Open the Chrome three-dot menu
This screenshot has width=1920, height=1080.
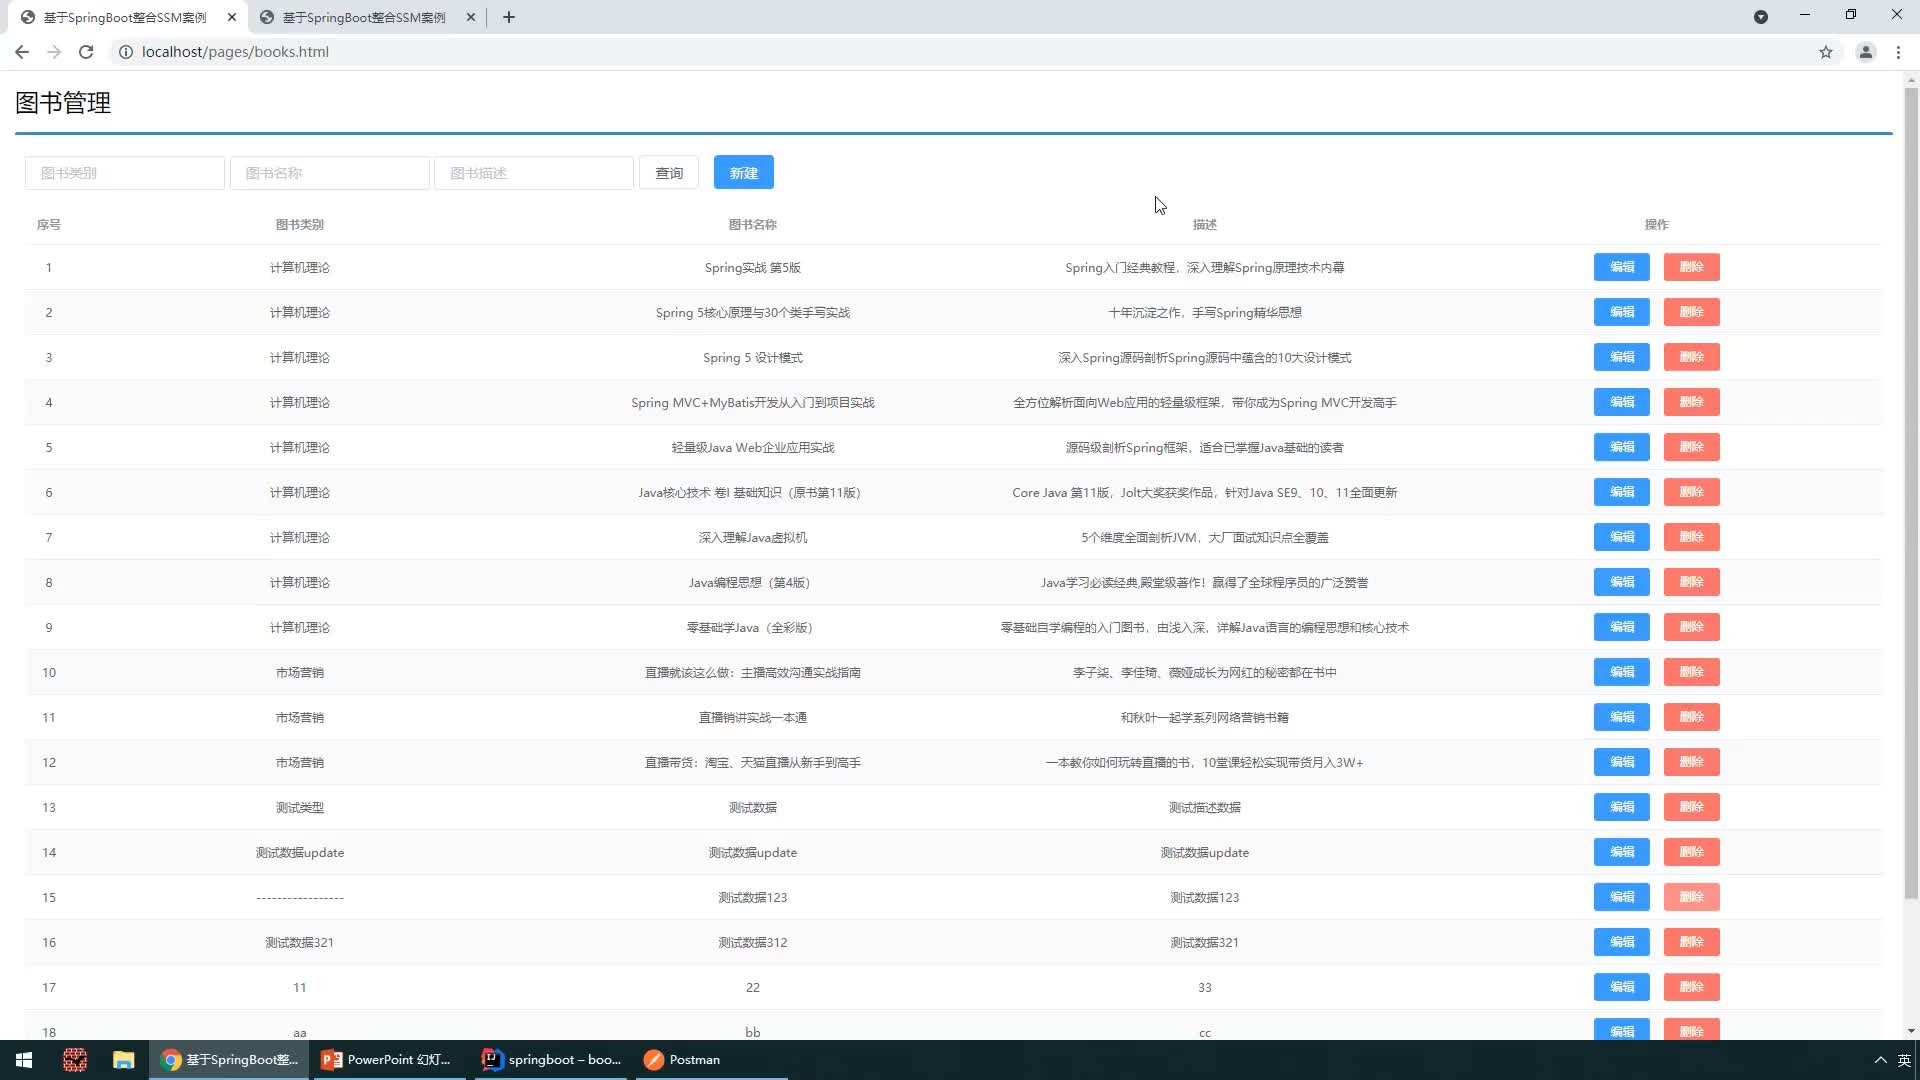pos(1898,52)
